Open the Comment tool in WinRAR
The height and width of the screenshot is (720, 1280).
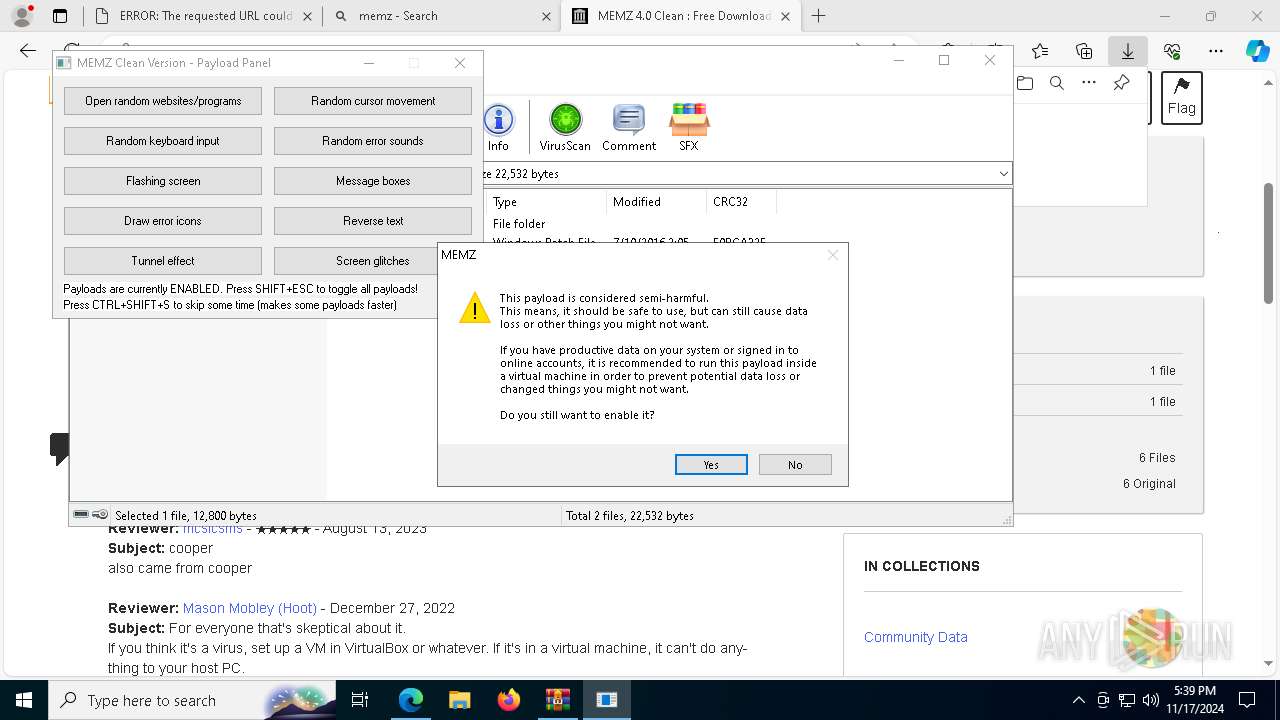629,127
